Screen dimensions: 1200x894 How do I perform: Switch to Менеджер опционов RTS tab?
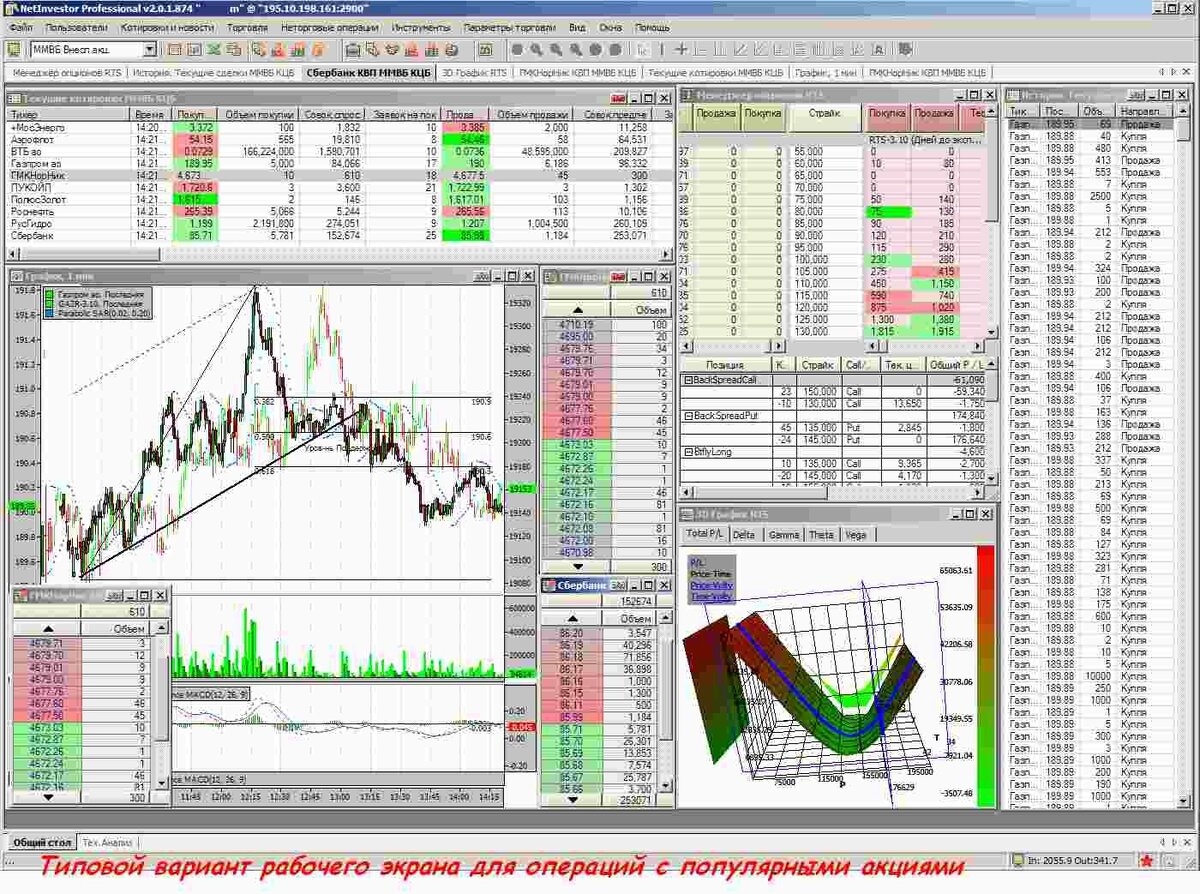(x=65, y=73)
